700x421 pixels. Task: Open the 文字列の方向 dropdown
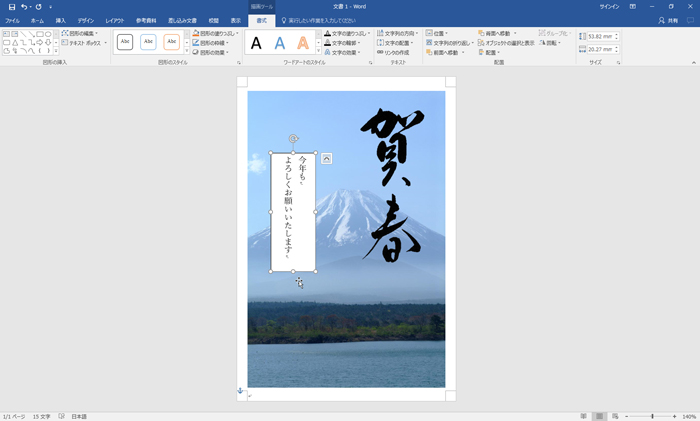(x=397, y=33)
